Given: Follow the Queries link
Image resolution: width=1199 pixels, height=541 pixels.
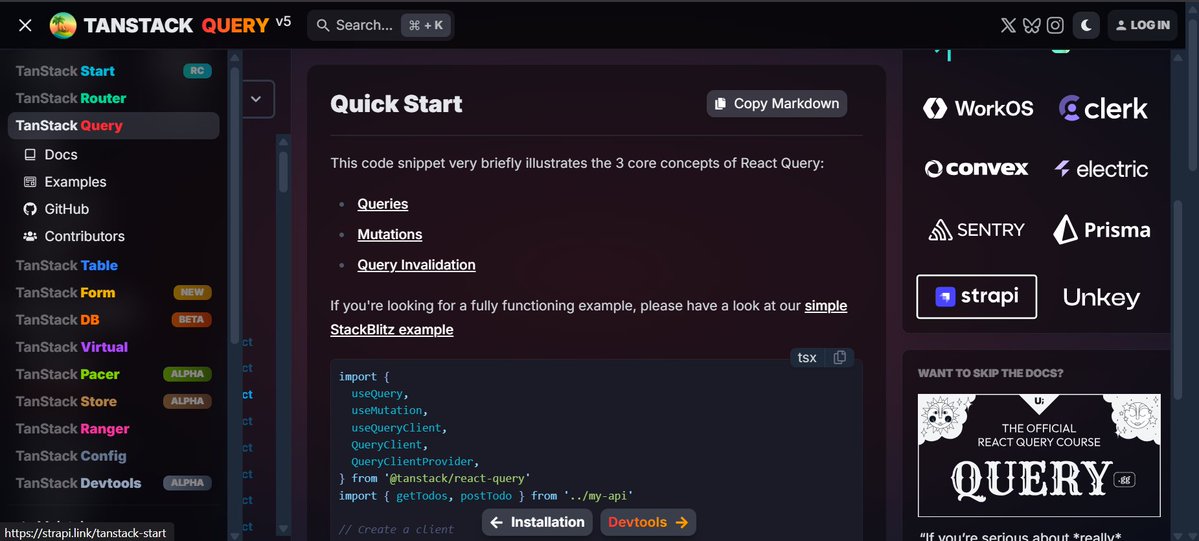Looking at the screenshot, I should click(x=382, y=204).
